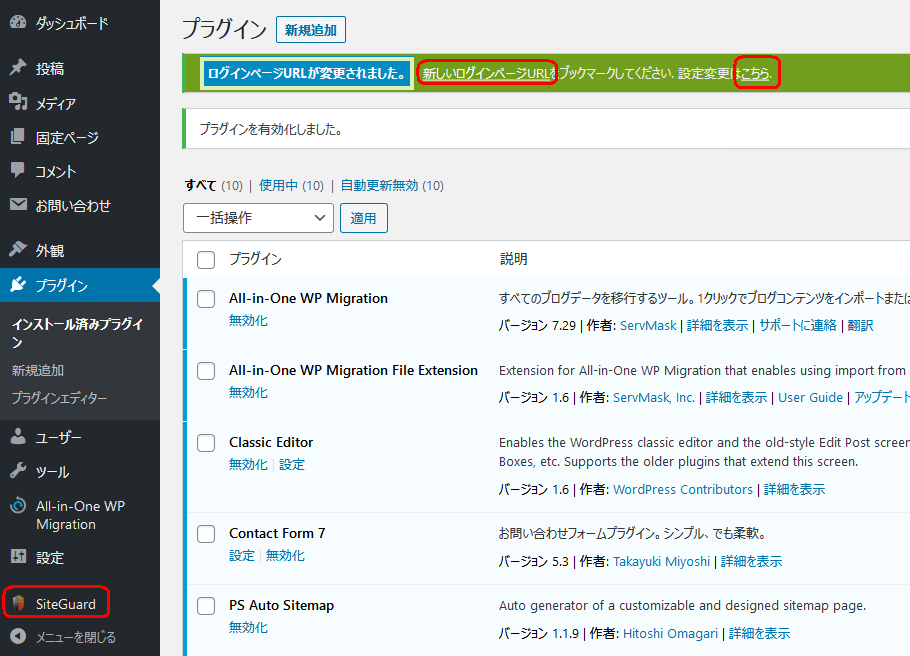The height and width of the screenshot is (656, 910).
Task: Click the こちら settings link
Action: click(756, 73)
